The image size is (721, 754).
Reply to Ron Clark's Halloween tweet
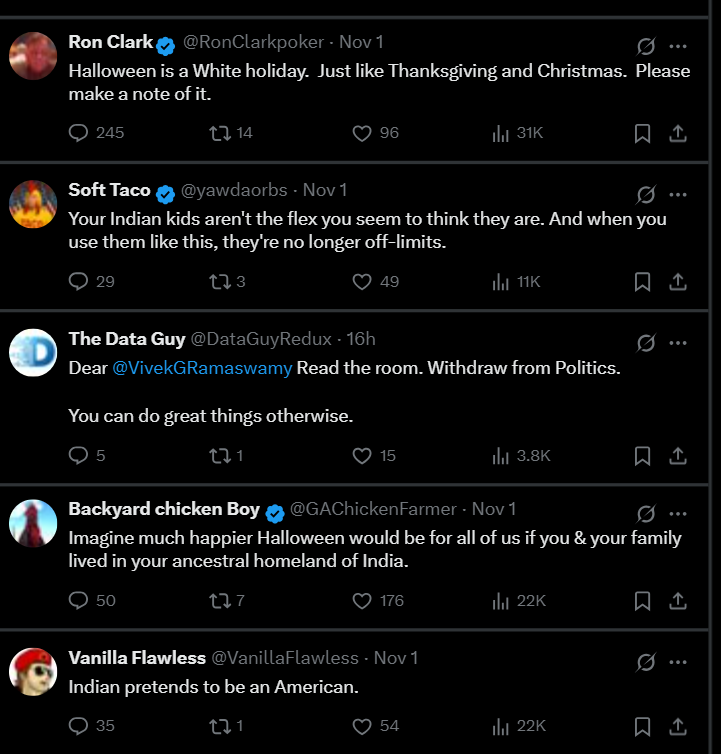point(79,133)
